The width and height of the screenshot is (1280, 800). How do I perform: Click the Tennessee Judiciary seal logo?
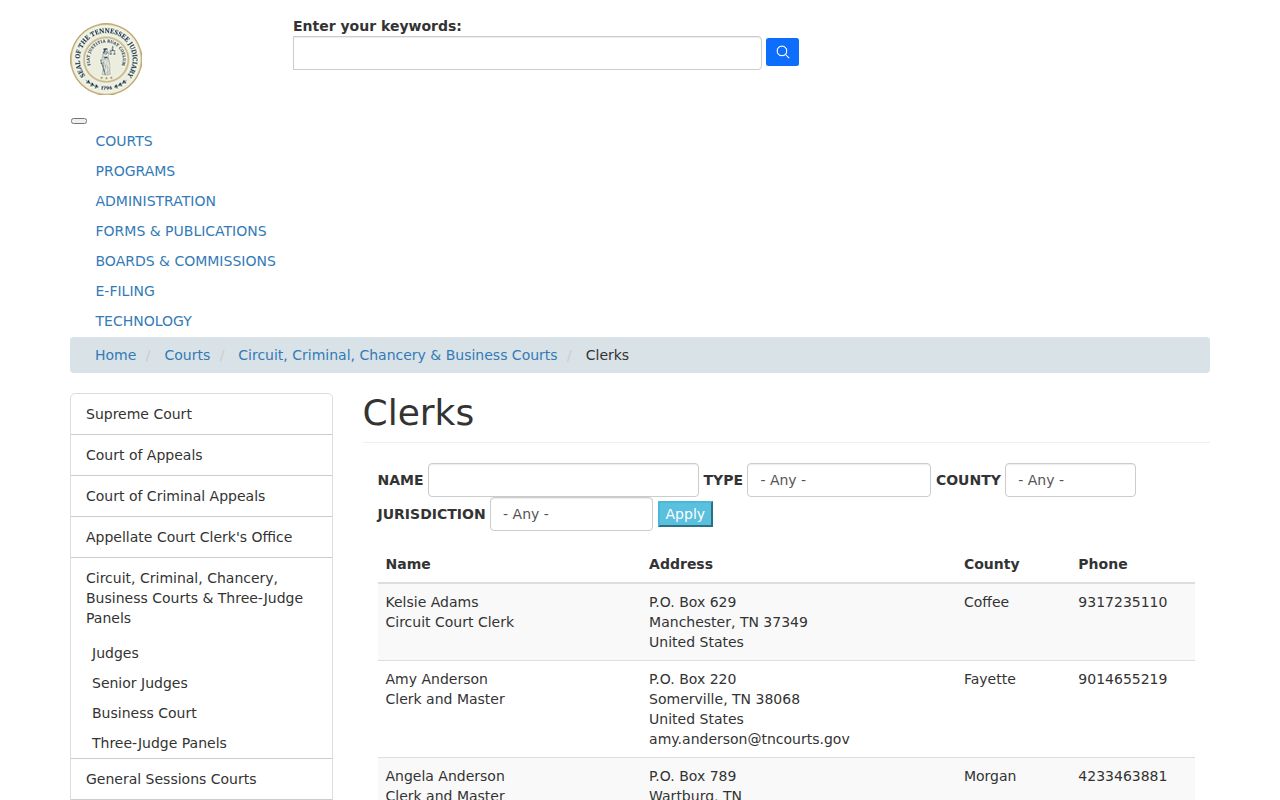(x=106, y=60)
